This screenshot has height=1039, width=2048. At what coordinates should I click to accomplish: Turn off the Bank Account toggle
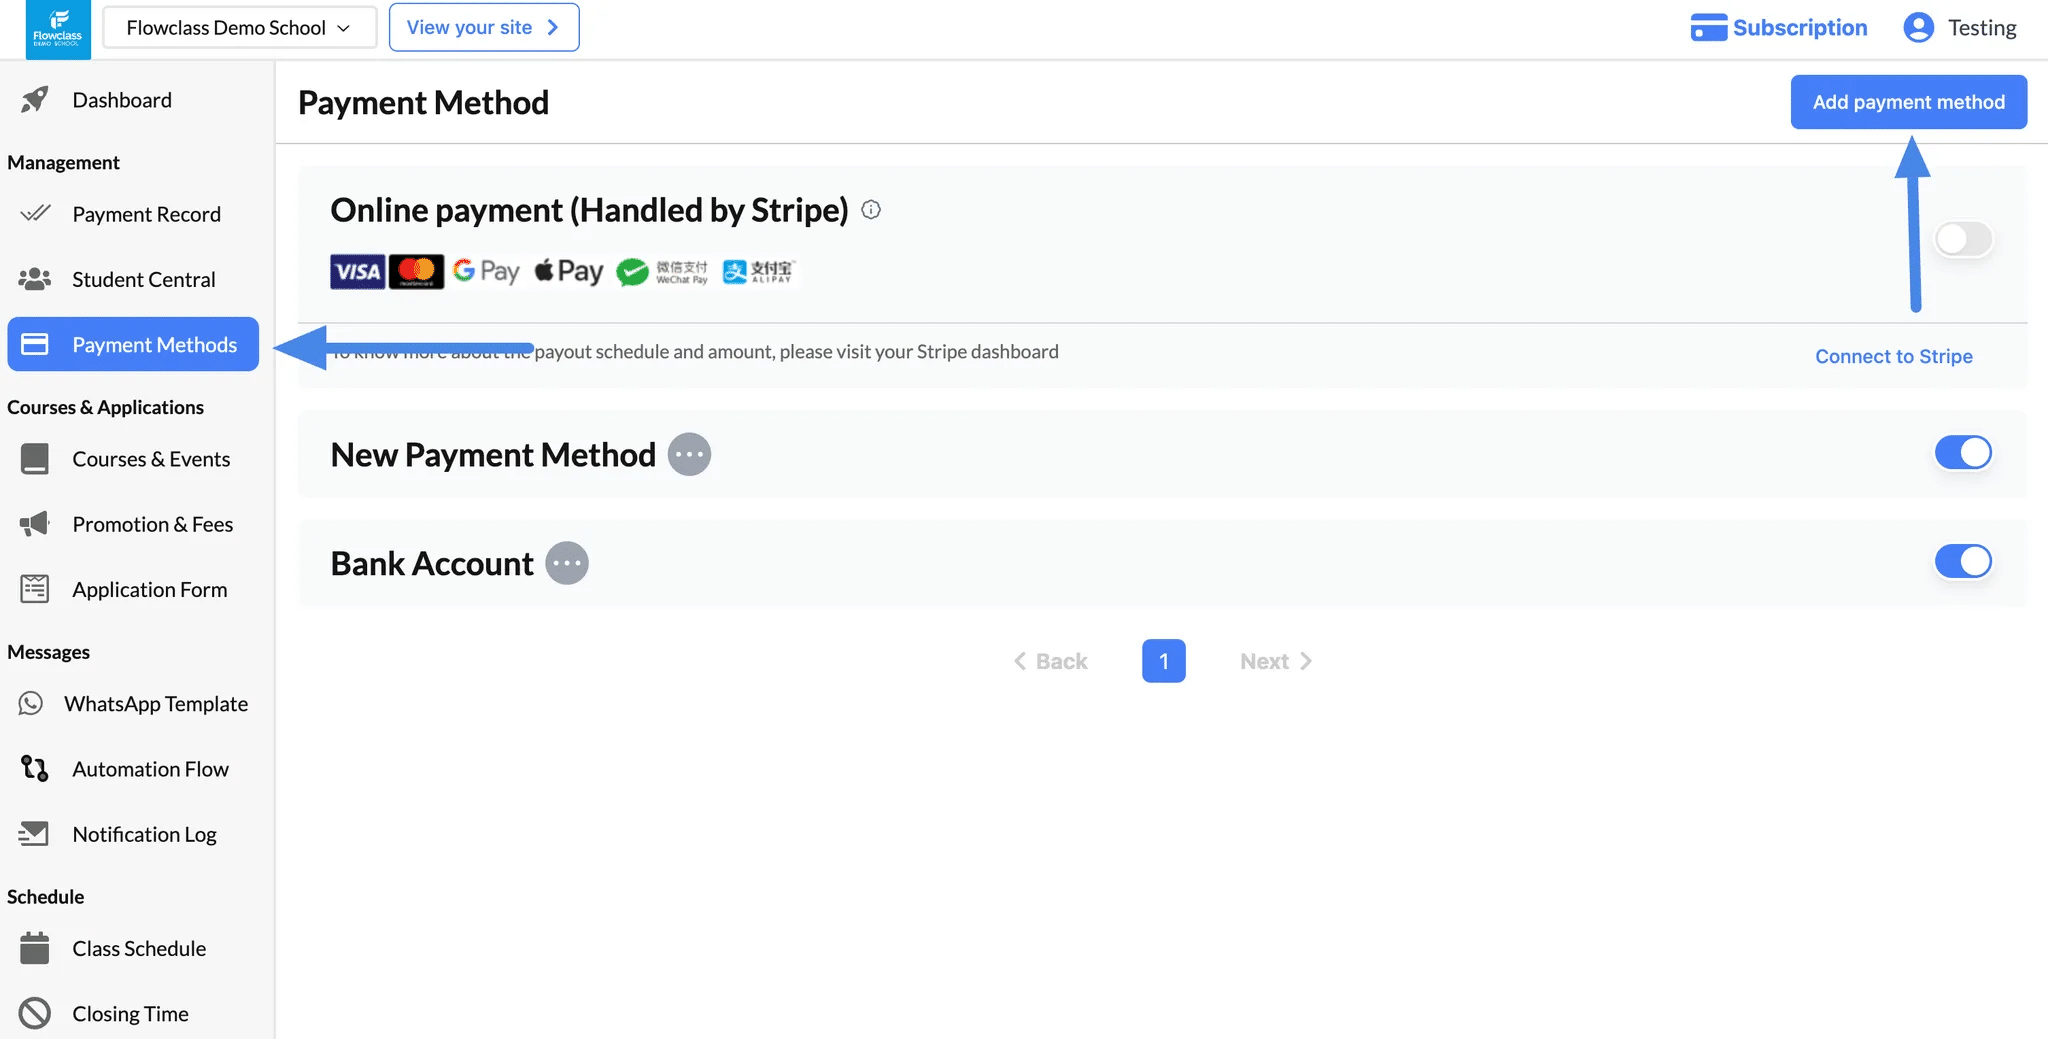tap(1963, 561)
